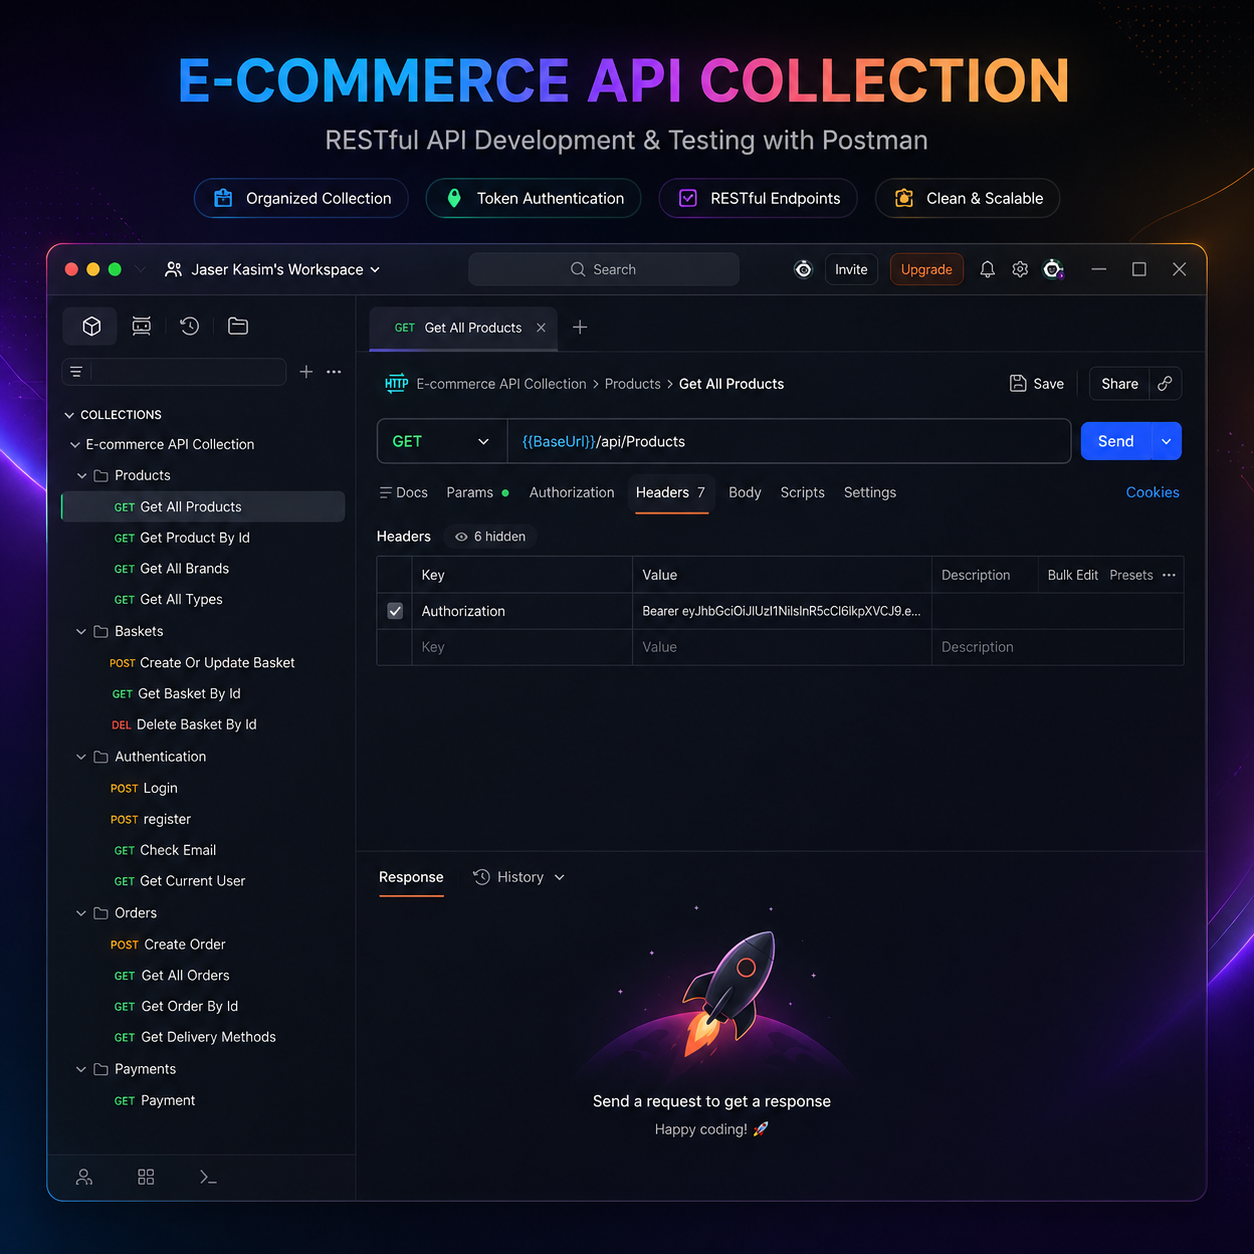Click the top Search field
The image size is (1254, 1254).
point(604,269)
